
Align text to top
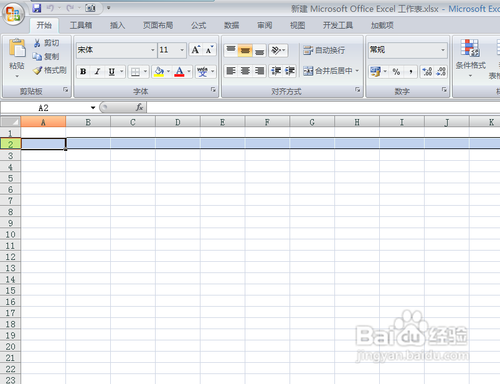[x=231, y=50]
